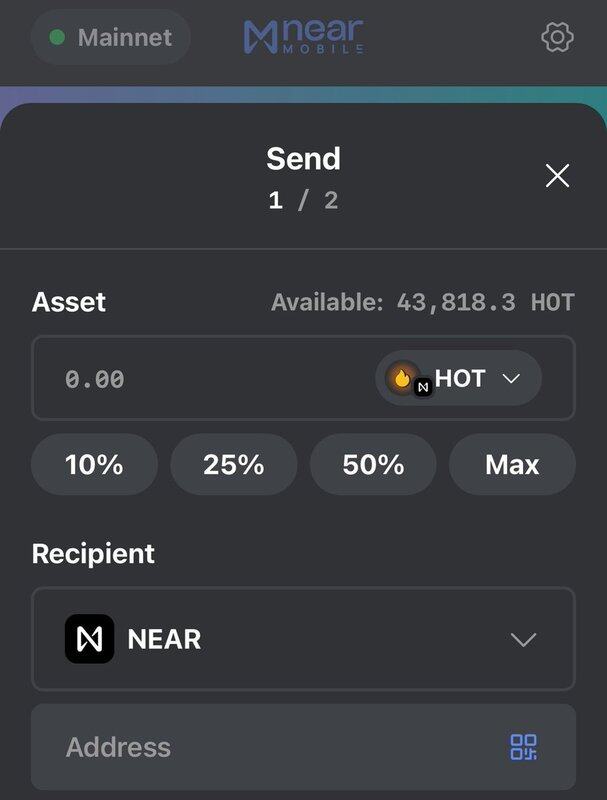
Task: Click the NEAR Mobile logo
Action: [x=303, y=38]
